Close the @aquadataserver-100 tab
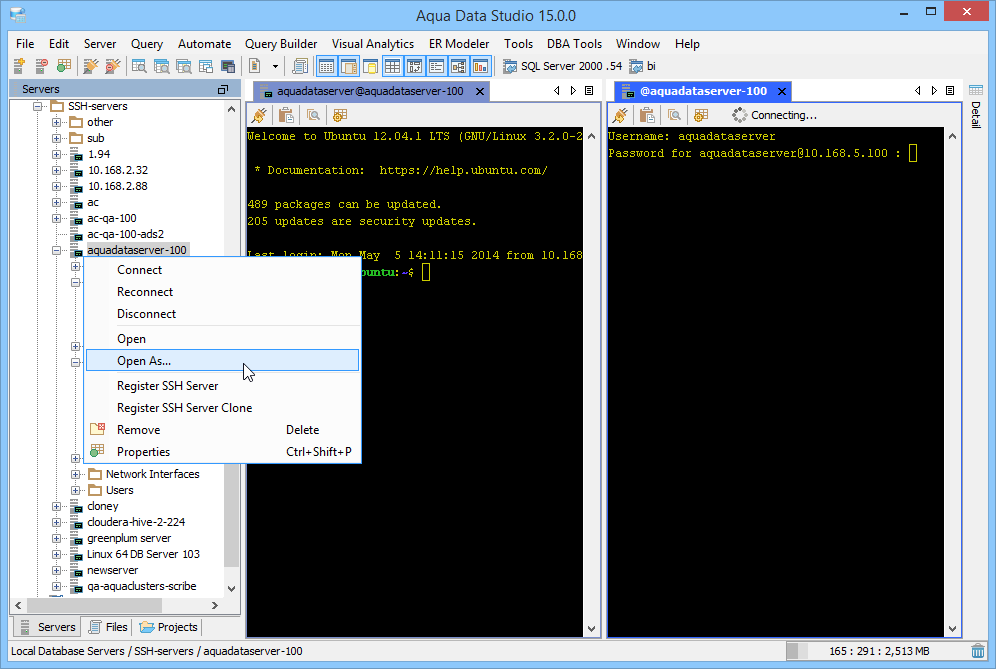 pyautogui.click(x=782, y=91)
